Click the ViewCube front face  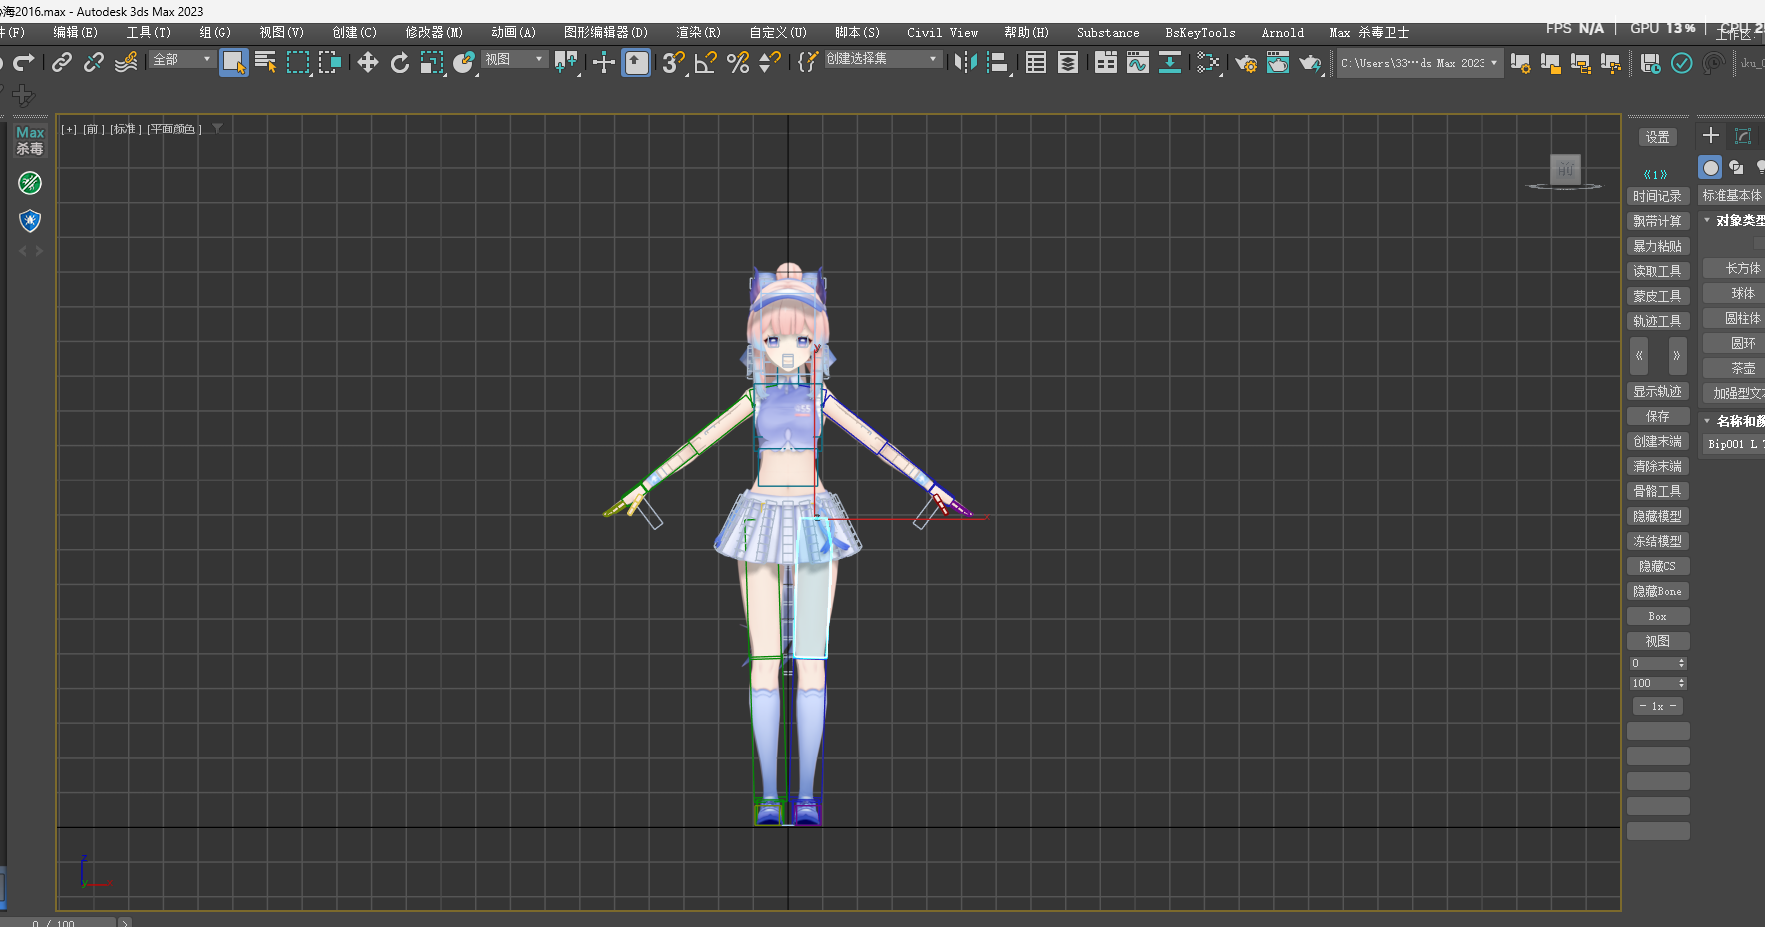[1565, 169]
